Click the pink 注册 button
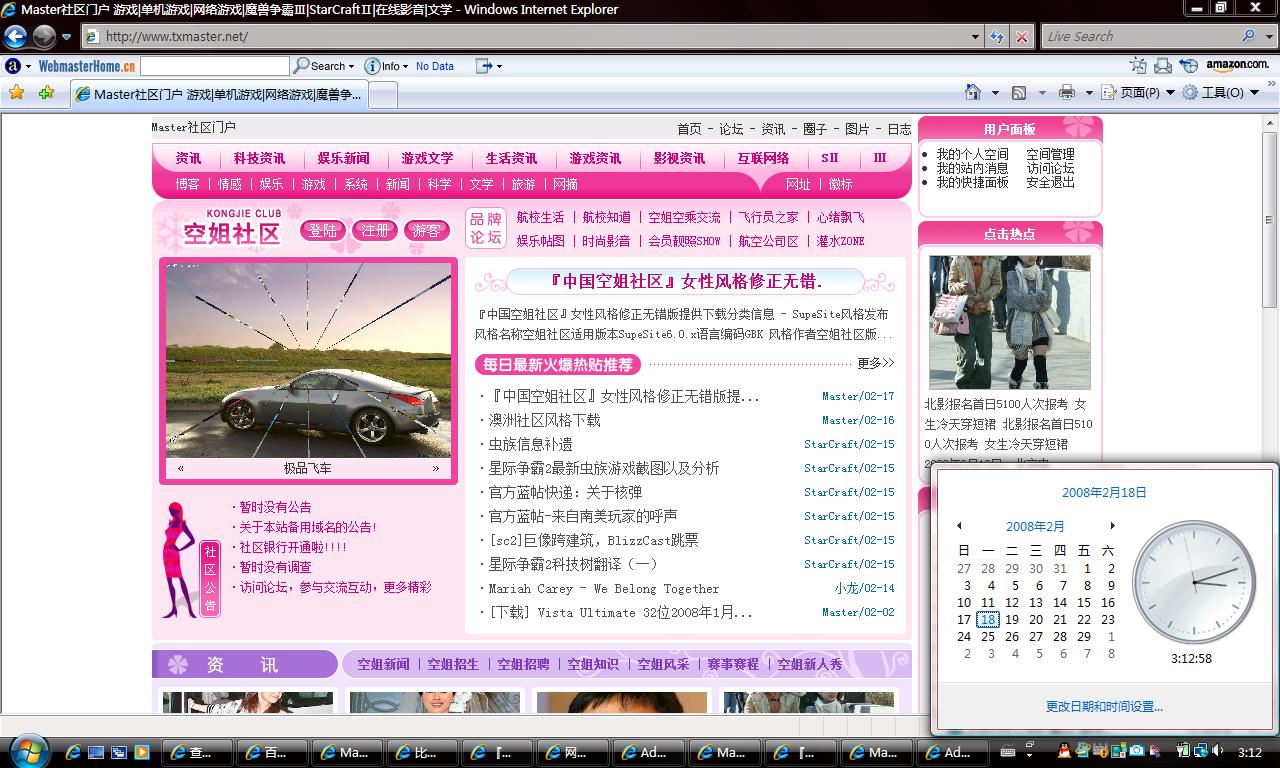 [x=375, y=230]
